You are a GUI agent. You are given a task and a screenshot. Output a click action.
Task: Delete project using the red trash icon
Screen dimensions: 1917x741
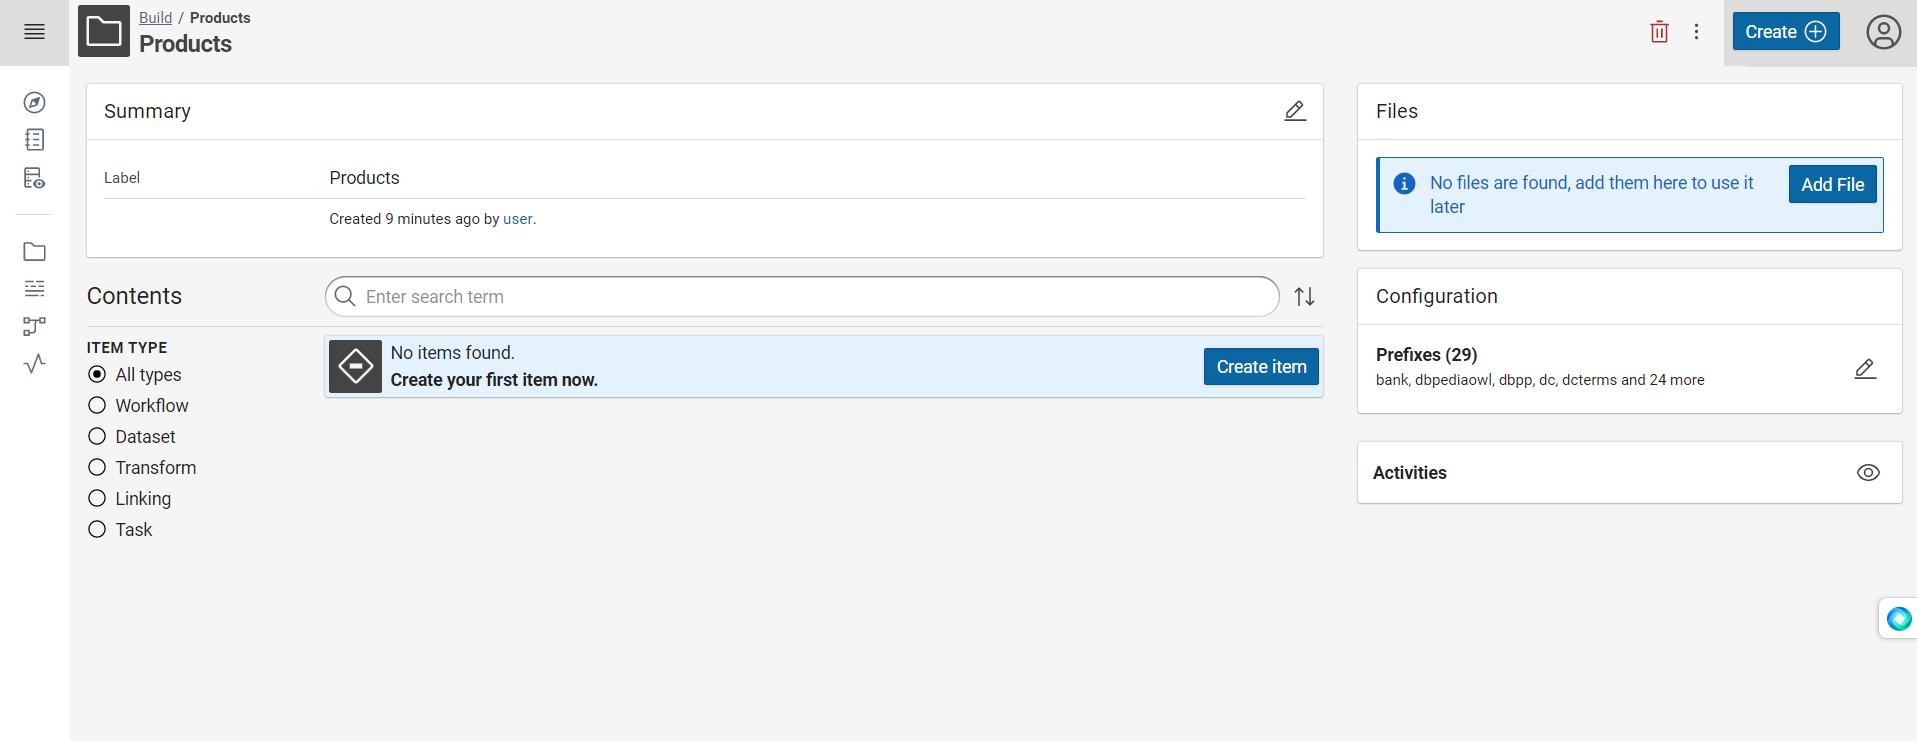point(1659,32)
